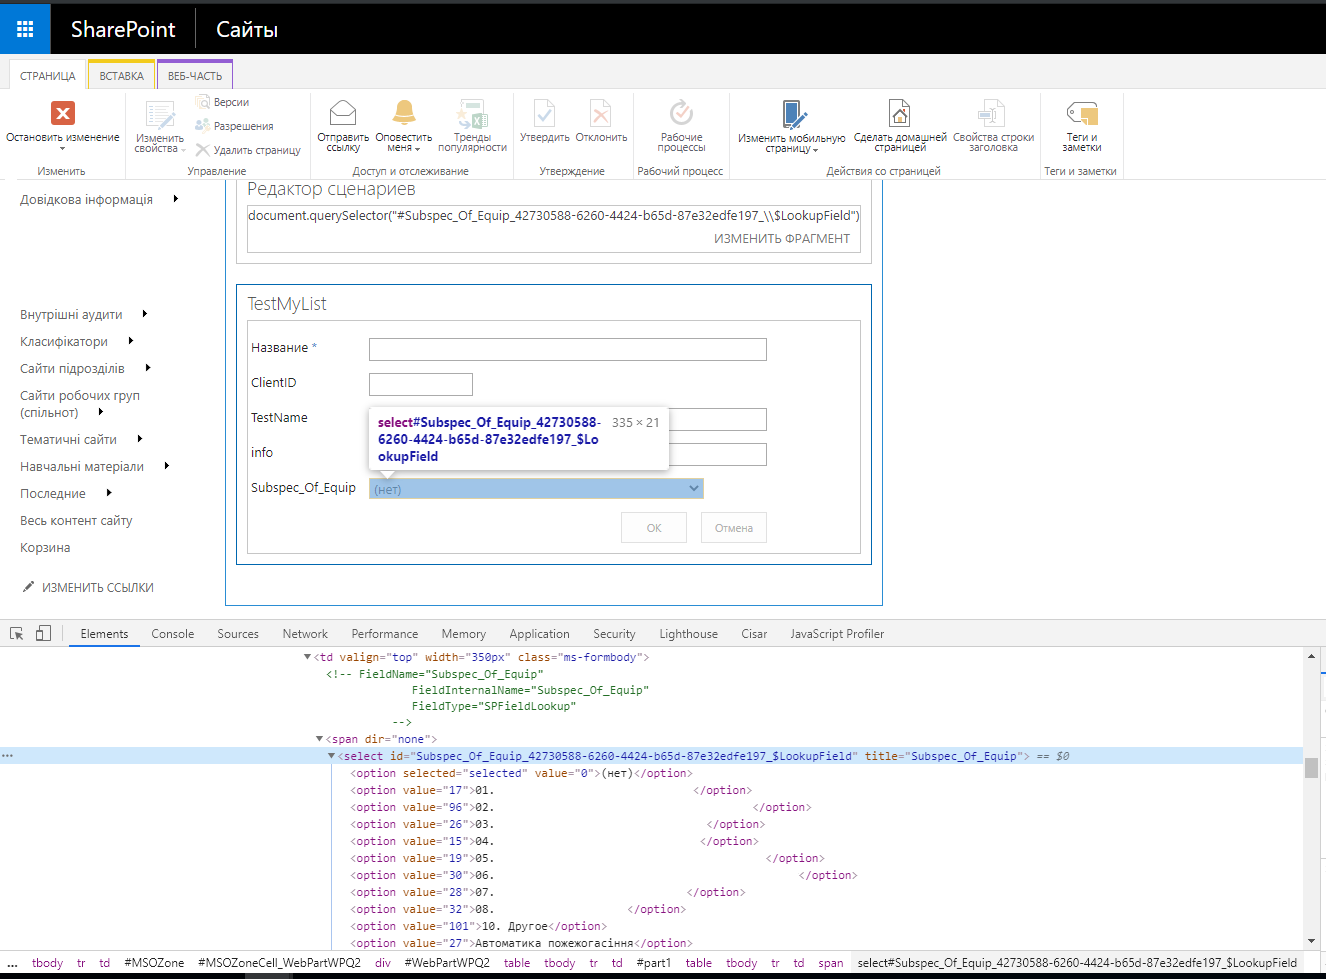1326x979 pixels.
Task: Click Delete page in ribbon
Action: (x=248, y=150)
